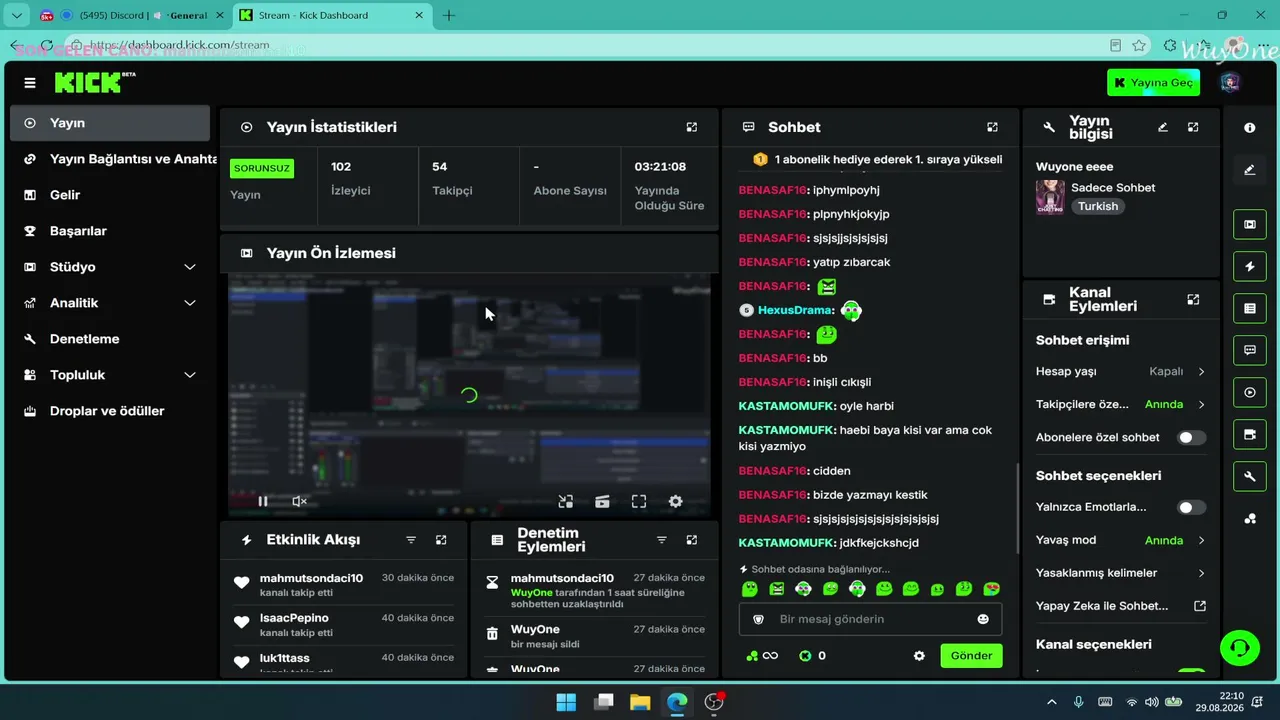
Task: Go to Gelir in the sidebar
Action: (x=110, y=195)
